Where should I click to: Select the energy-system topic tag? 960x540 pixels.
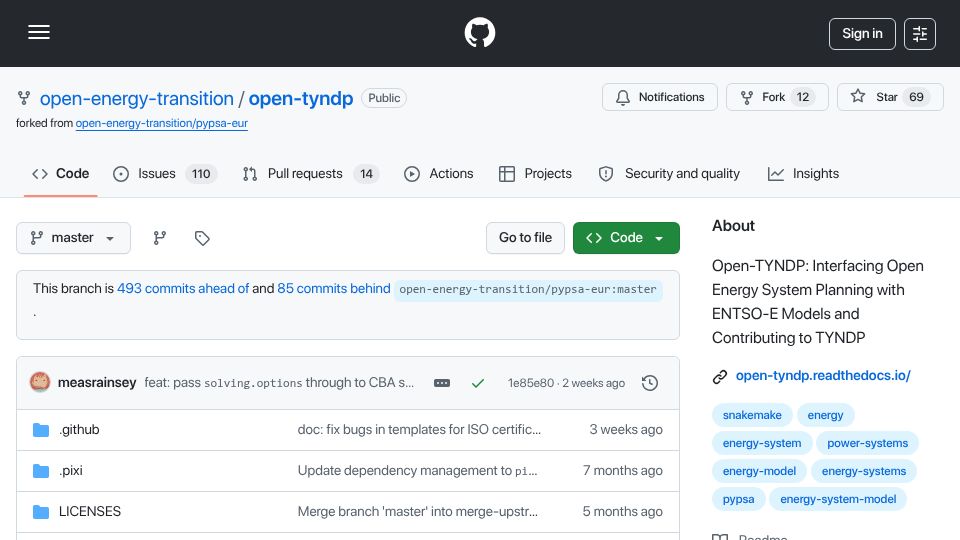tap(762, 443)
